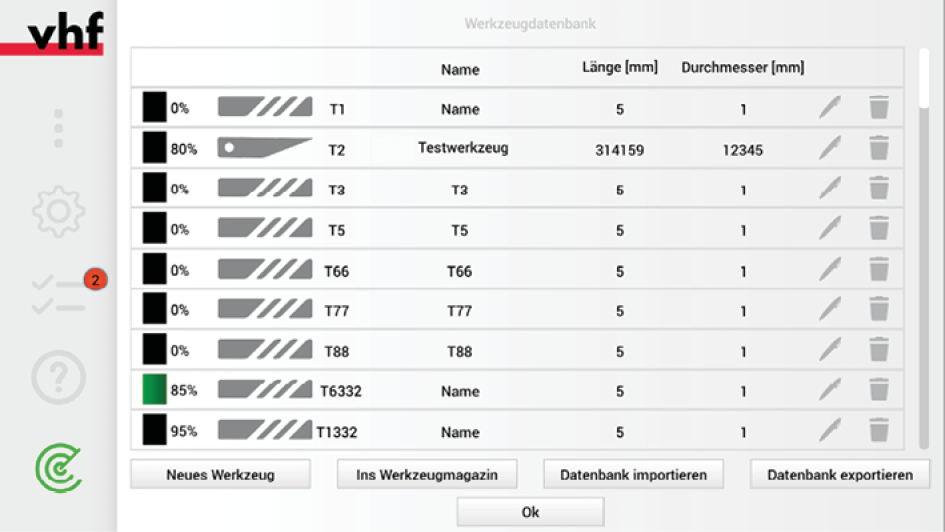This screenshot has width=945, height=532.
Task: Edit tool T88 with pencil icon
Action: coord(830,349)
